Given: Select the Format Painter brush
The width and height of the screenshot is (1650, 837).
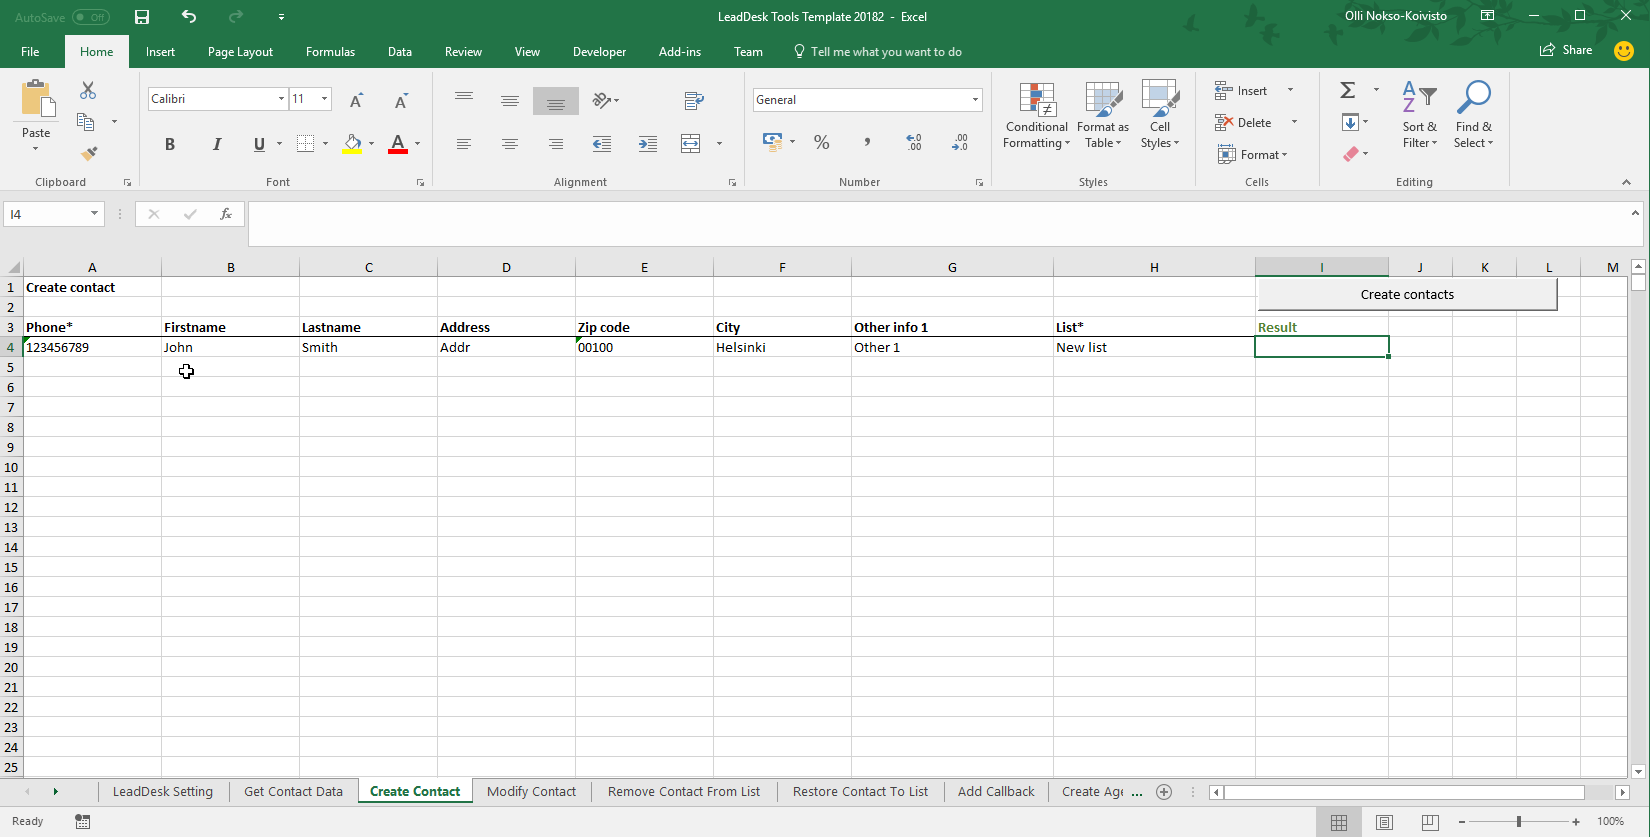Looking at the screenshot, I should (x=88, y=154).
